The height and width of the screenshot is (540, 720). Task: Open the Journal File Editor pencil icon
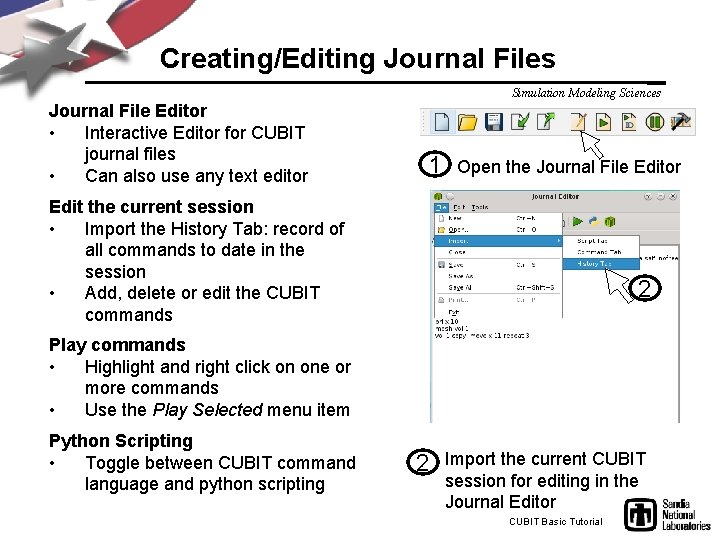coord(578,122)
